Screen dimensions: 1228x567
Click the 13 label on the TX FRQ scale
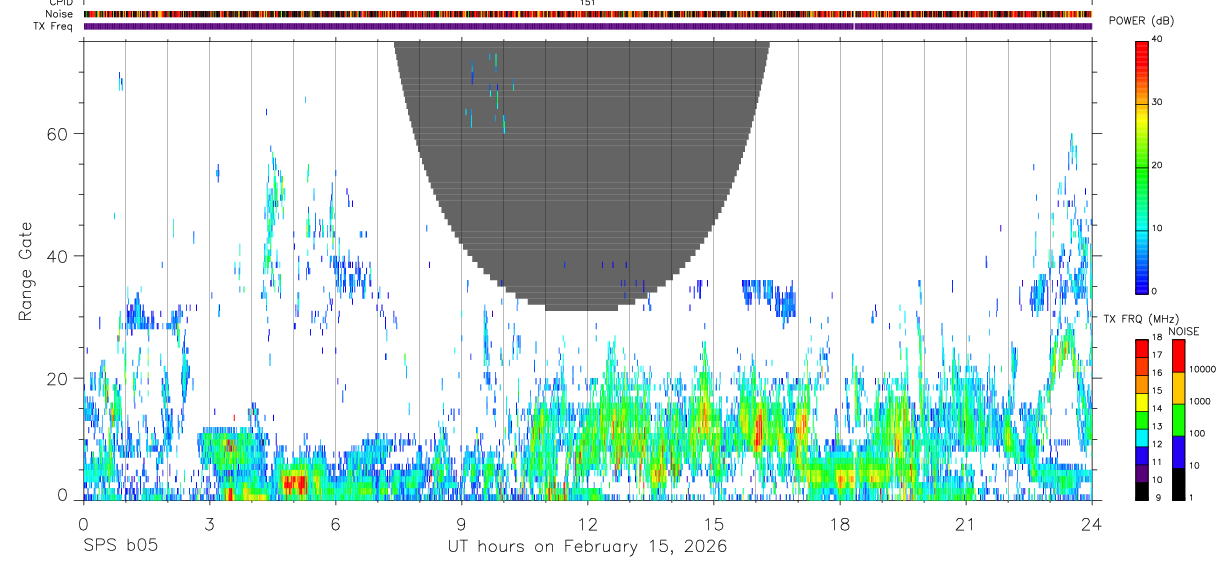click(1157, 426)
